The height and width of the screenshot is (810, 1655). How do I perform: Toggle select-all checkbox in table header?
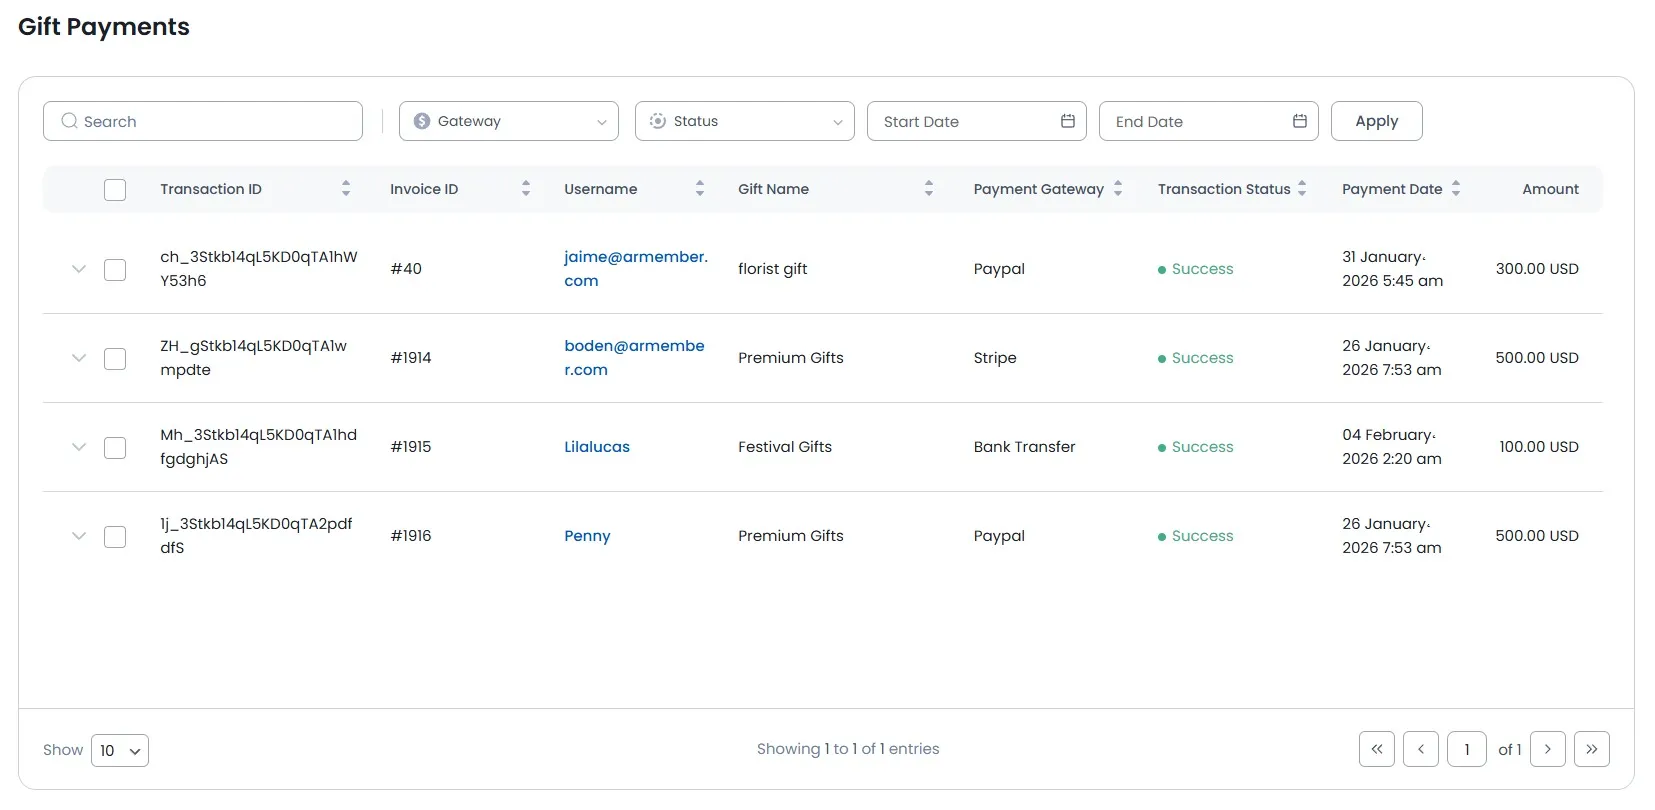pyautogui.click(x=115, y=190)
